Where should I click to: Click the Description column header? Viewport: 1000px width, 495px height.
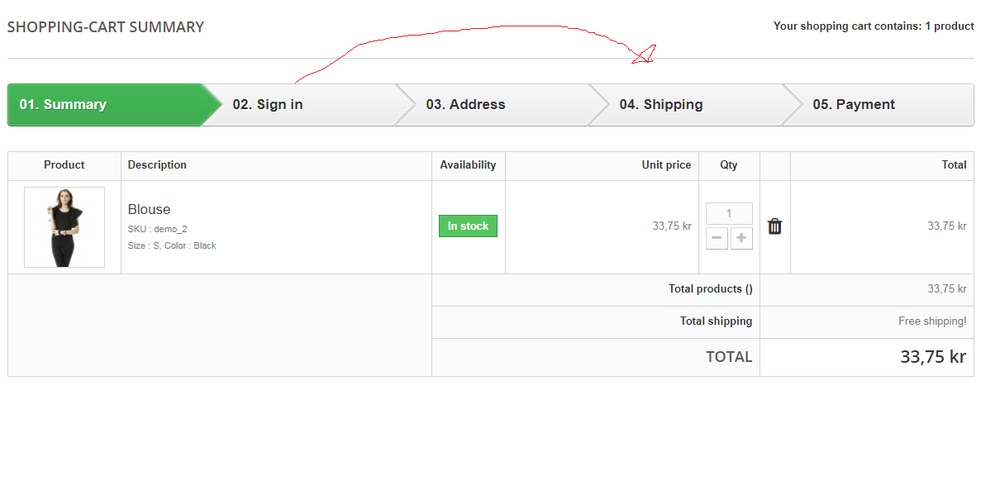click(x=157, y=165)
